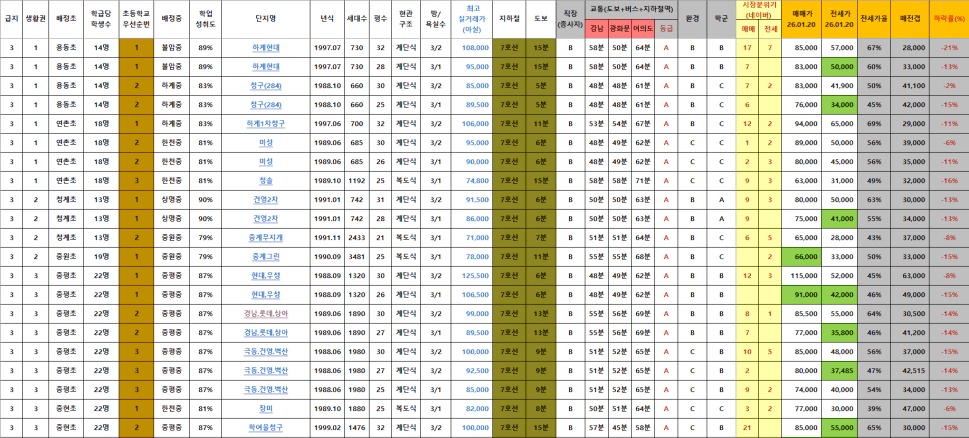Select the 1999.02 build year cell
Image resolution: width=969 pixels, height=438 pixels.
[x=327, y=428]
